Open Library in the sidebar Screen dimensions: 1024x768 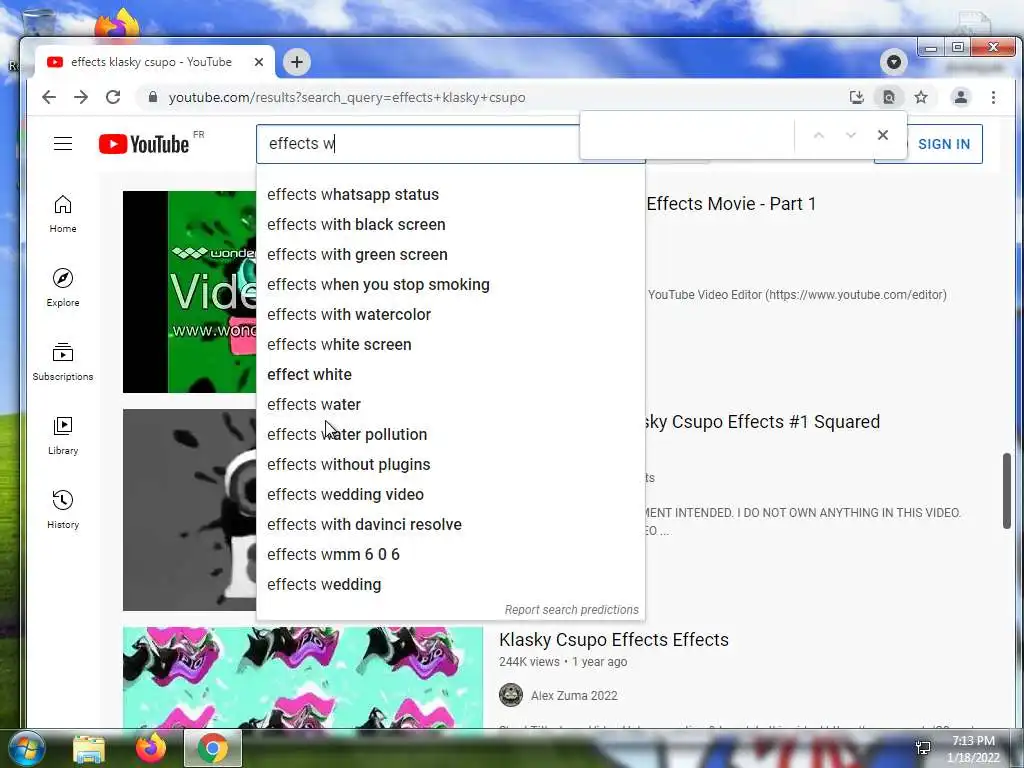pos(63,436)
